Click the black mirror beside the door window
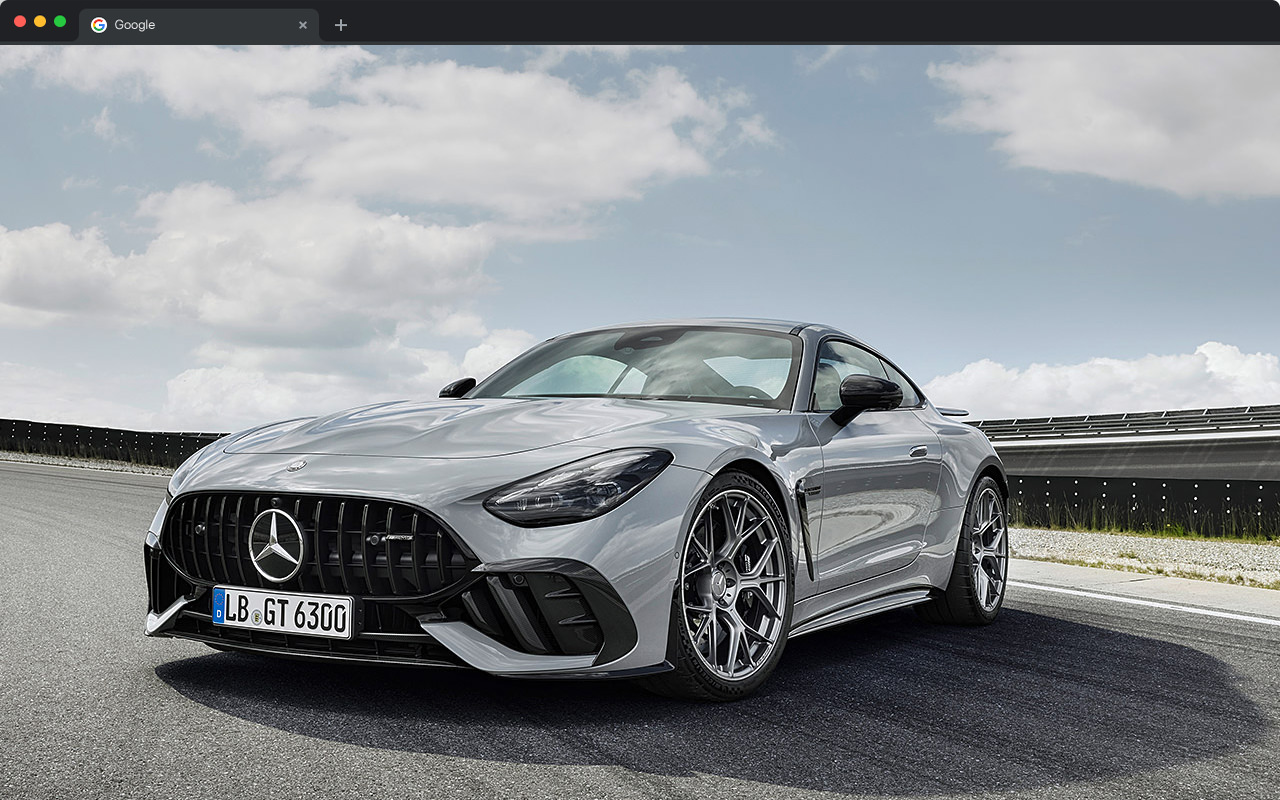The image size is (1280, 800). point(868,394)
